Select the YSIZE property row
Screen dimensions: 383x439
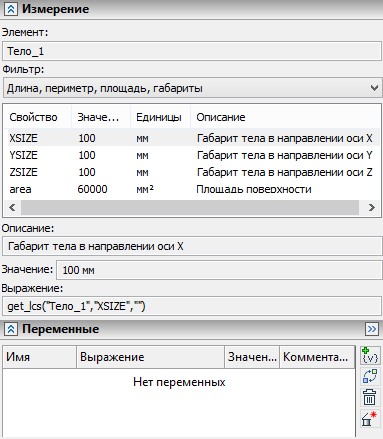[192, 155]
